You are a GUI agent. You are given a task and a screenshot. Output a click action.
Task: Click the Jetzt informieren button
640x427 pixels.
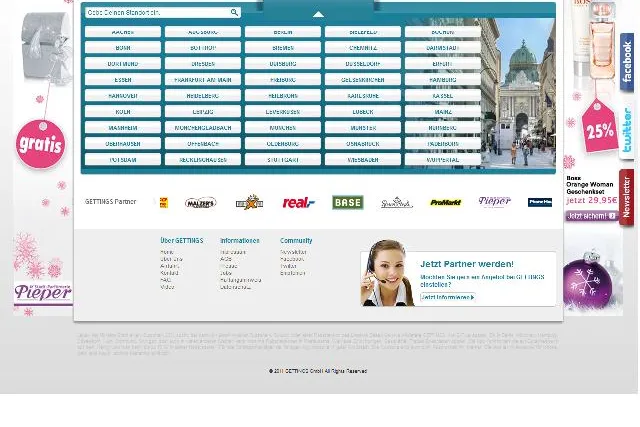pos(448,297)
